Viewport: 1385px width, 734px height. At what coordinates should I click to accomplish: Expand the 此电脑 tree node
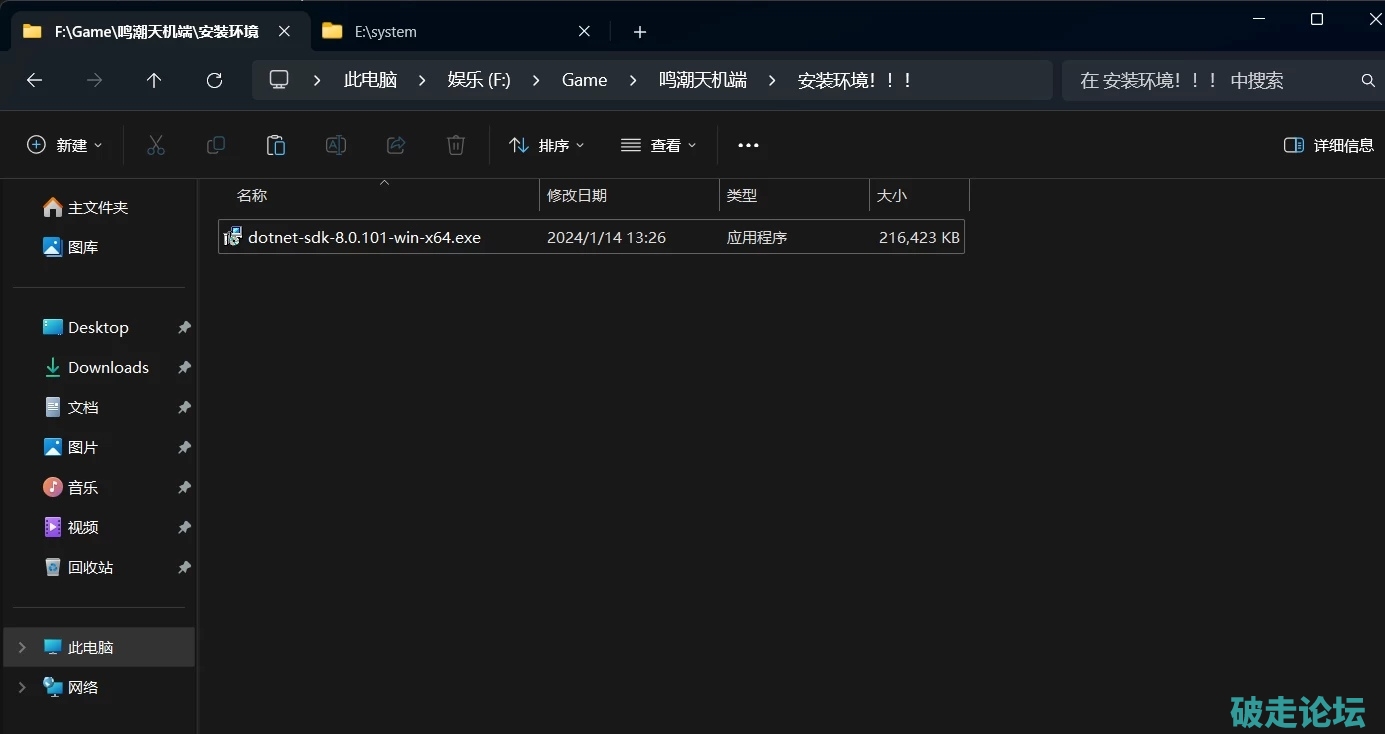tap(22, 647)
